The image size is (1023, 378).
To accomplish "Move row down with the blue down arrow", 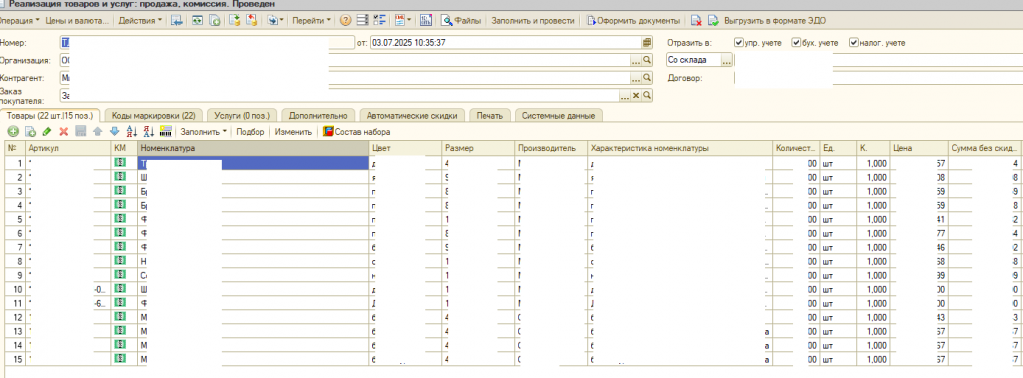I will click(114, 132).
